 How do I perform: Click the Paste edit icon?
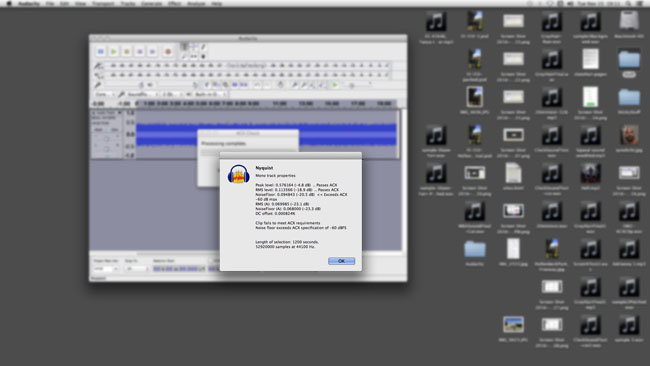click(225, 85)
